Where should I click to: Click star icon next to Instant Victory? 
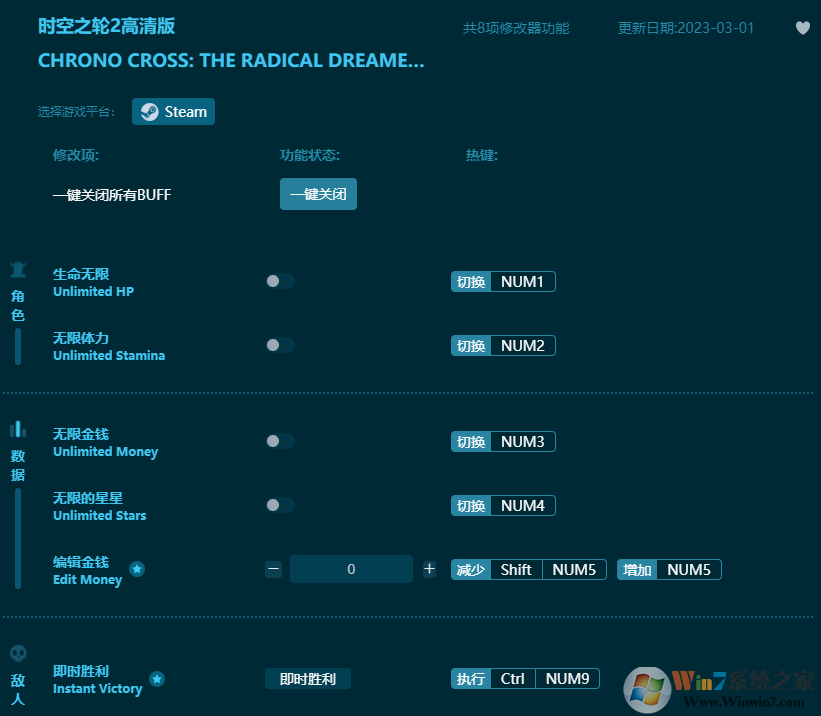(157, 679)
